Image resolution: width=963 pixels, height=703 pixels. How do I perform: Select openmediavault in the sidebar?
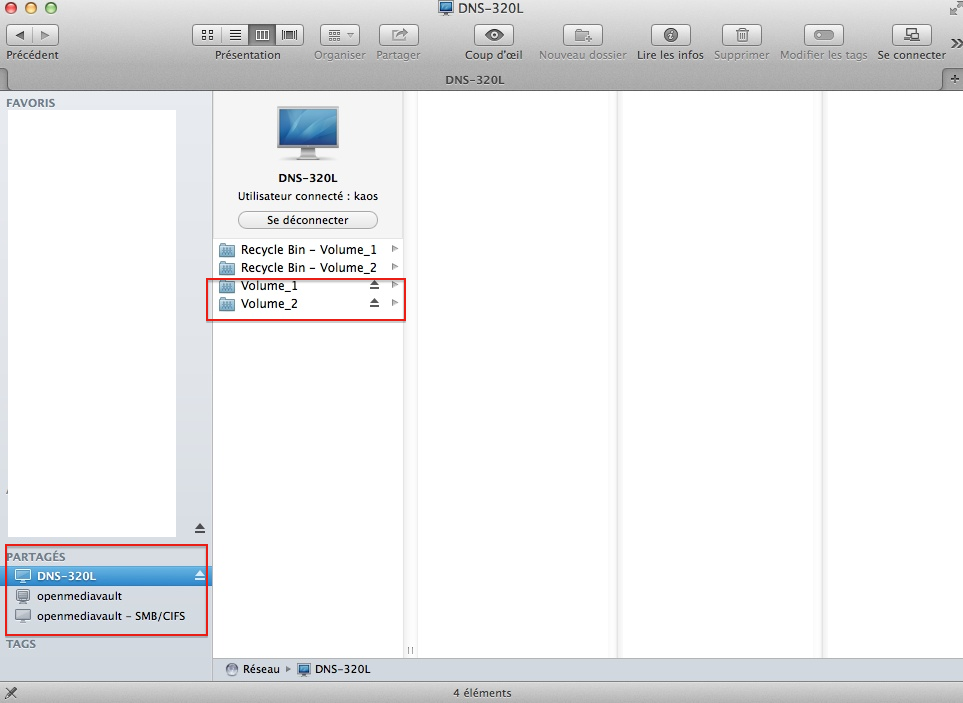tap(79, 596)
